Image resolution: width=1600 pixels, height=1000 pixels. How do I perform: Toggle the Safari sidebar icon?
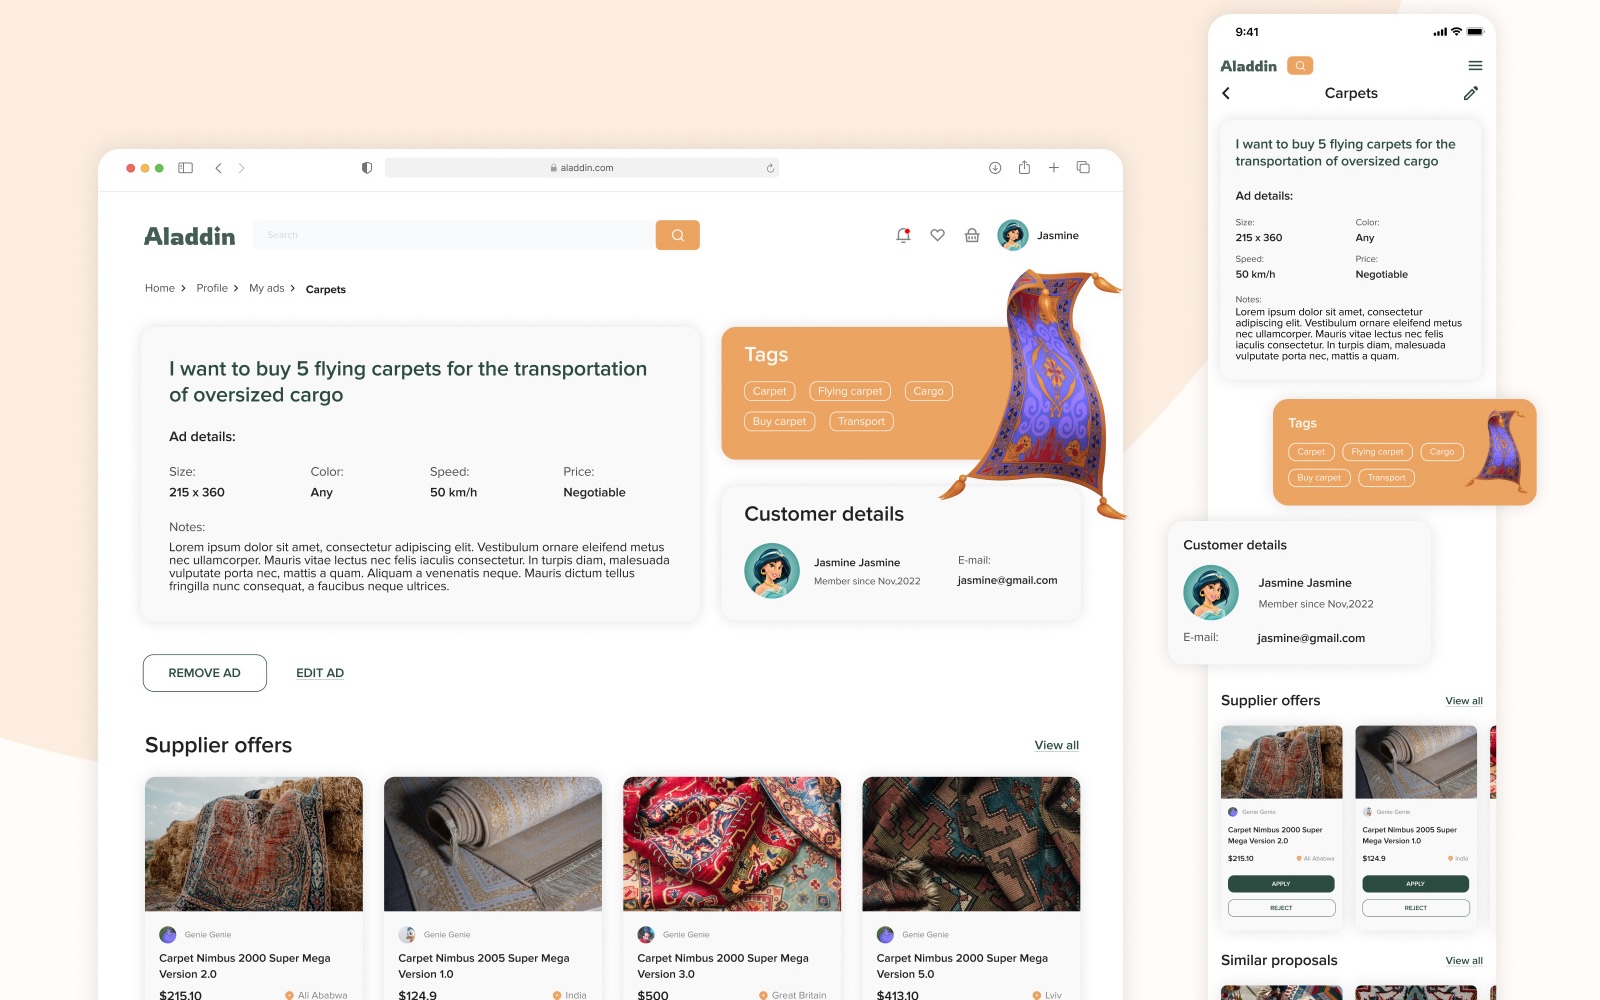pyautogui.click(x=186, y=168)
